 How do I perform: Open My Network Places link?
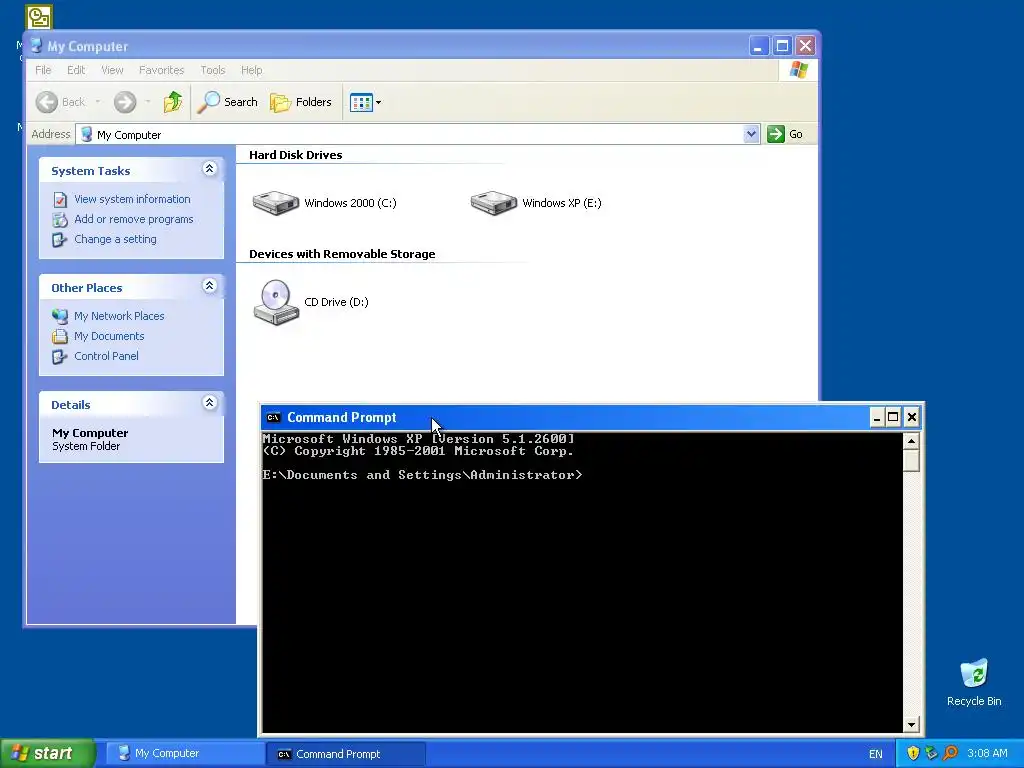click(x=119, y=316)
